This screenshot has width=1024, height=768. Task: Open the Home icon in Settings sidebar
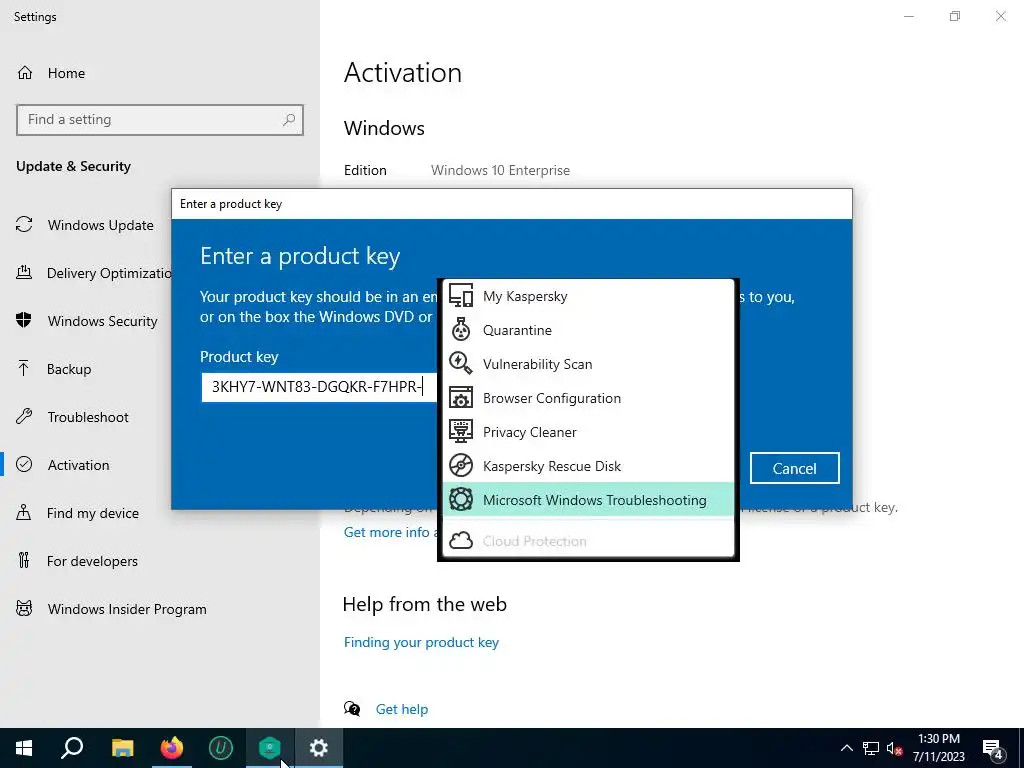coord(25,72)
